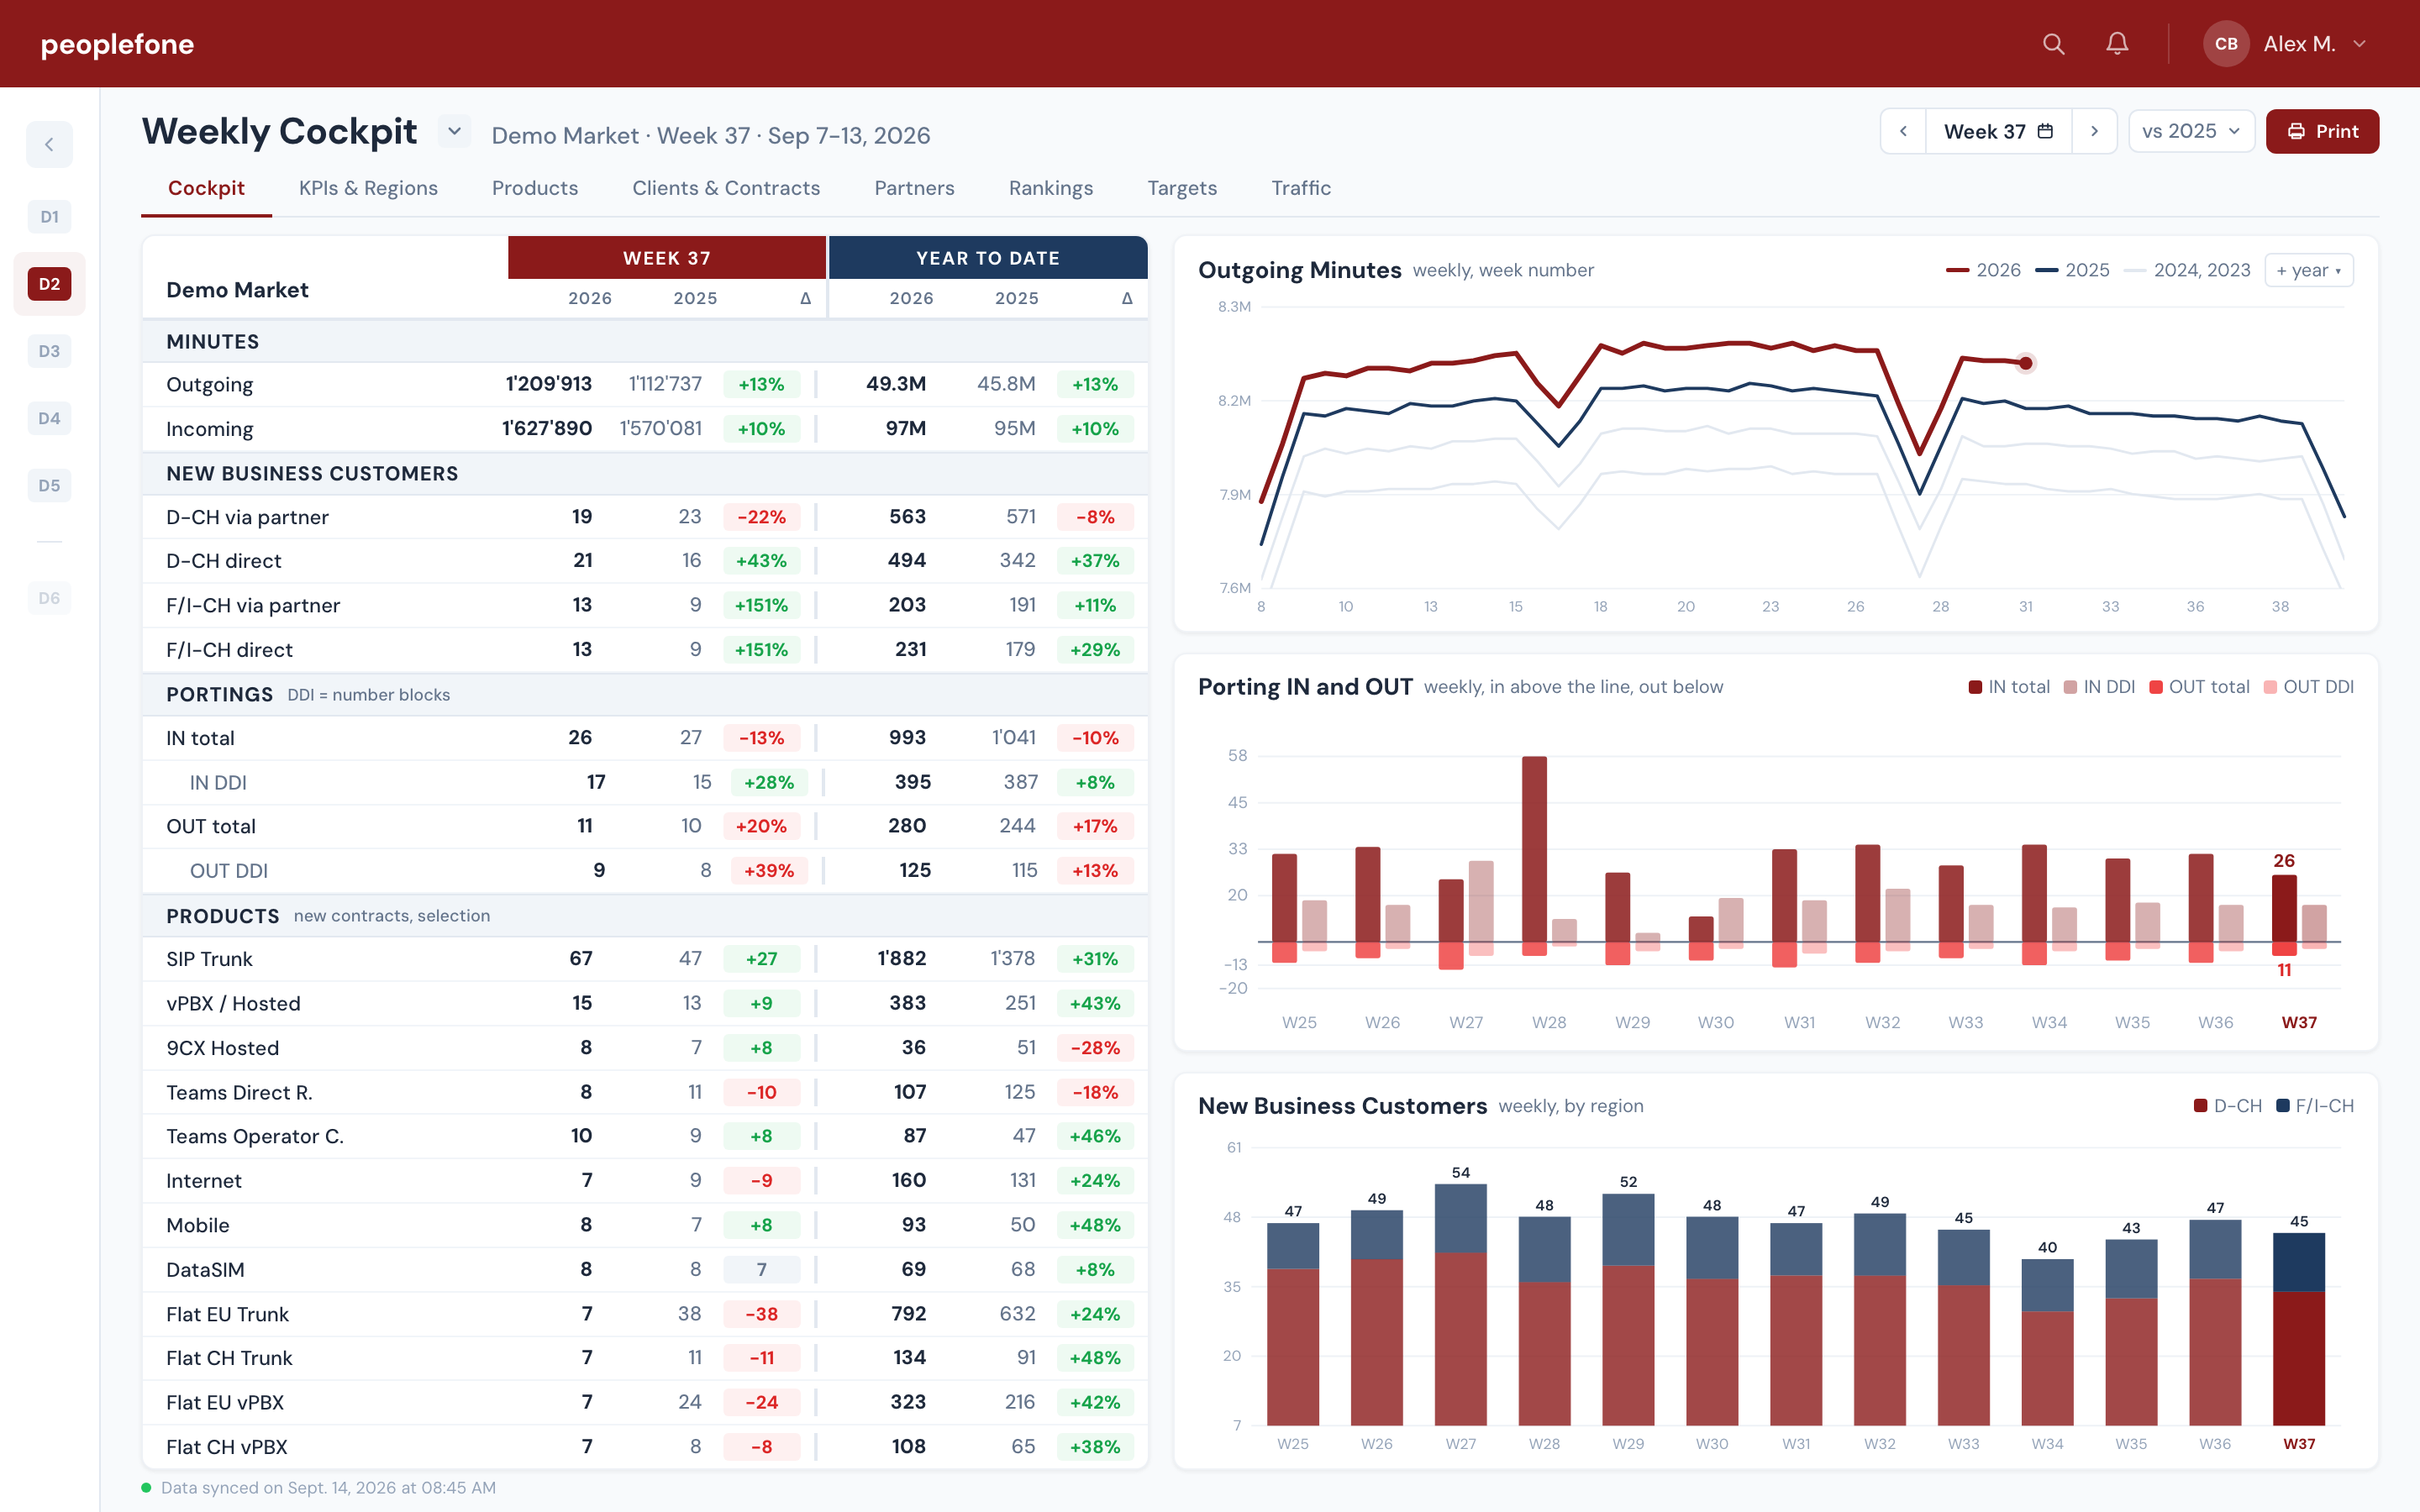Go to next week arrow
The image size is (2420, 1512).
coord(2094,131)
